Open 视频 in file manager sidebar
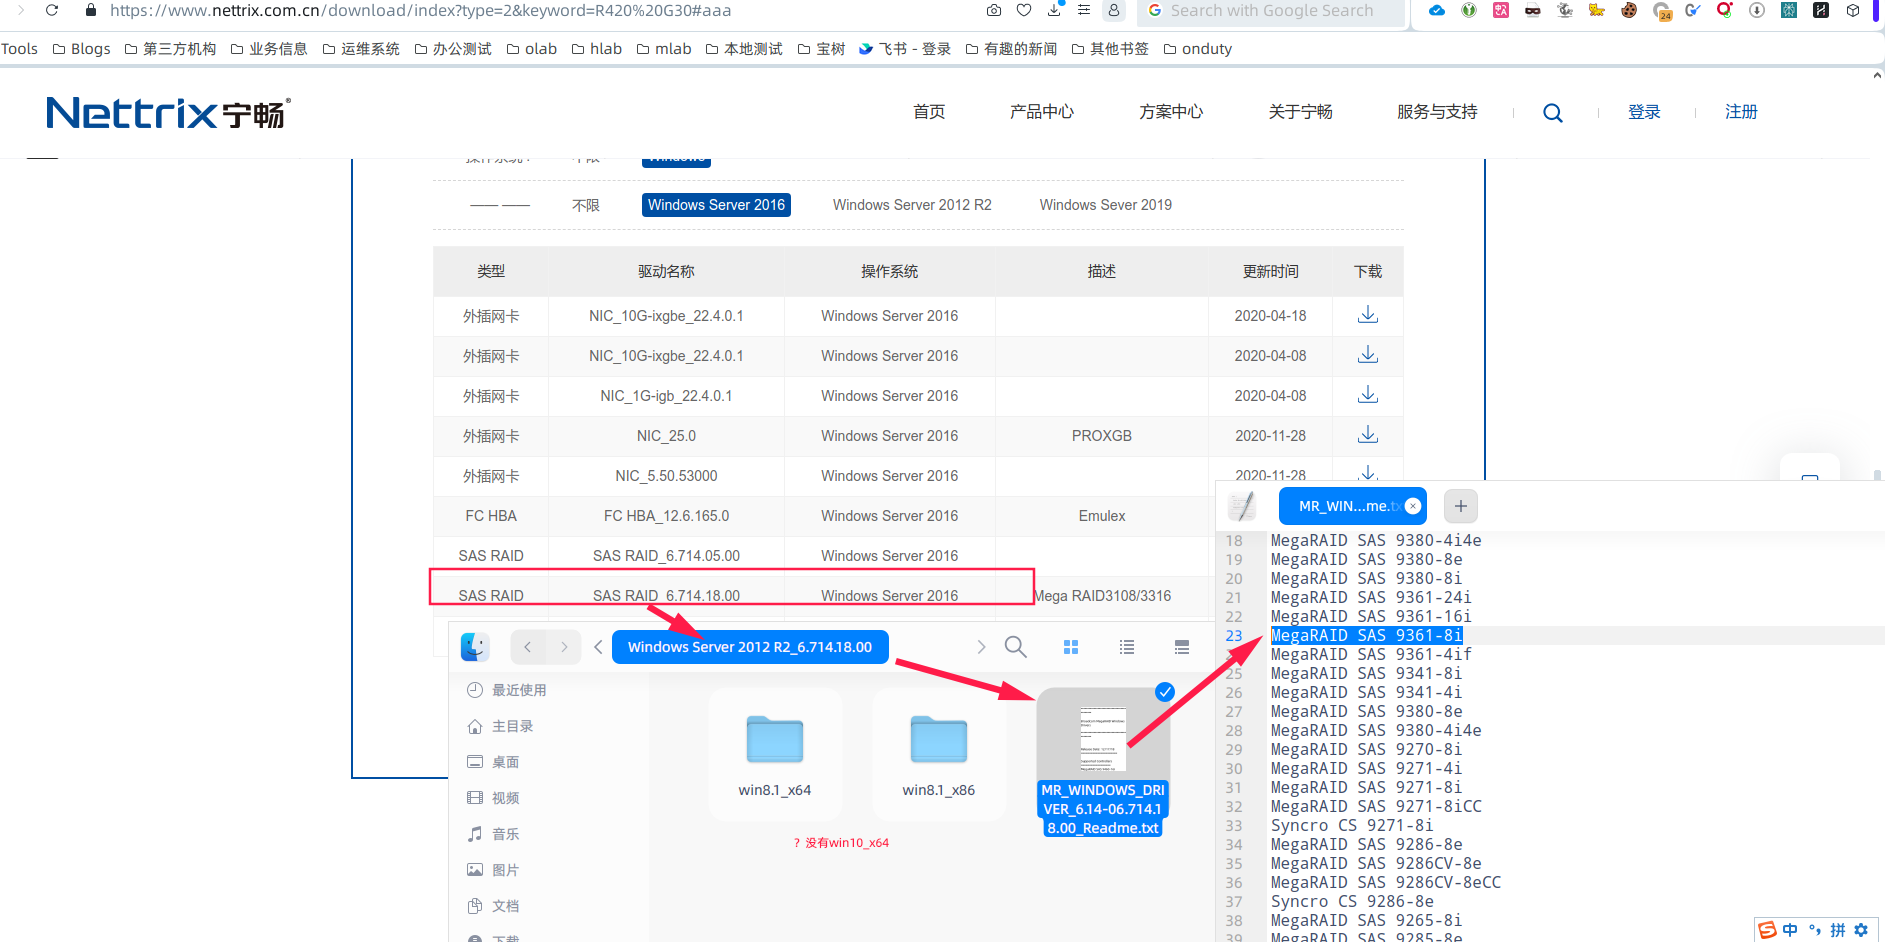 pyautogui.click(x=493, y=798)
